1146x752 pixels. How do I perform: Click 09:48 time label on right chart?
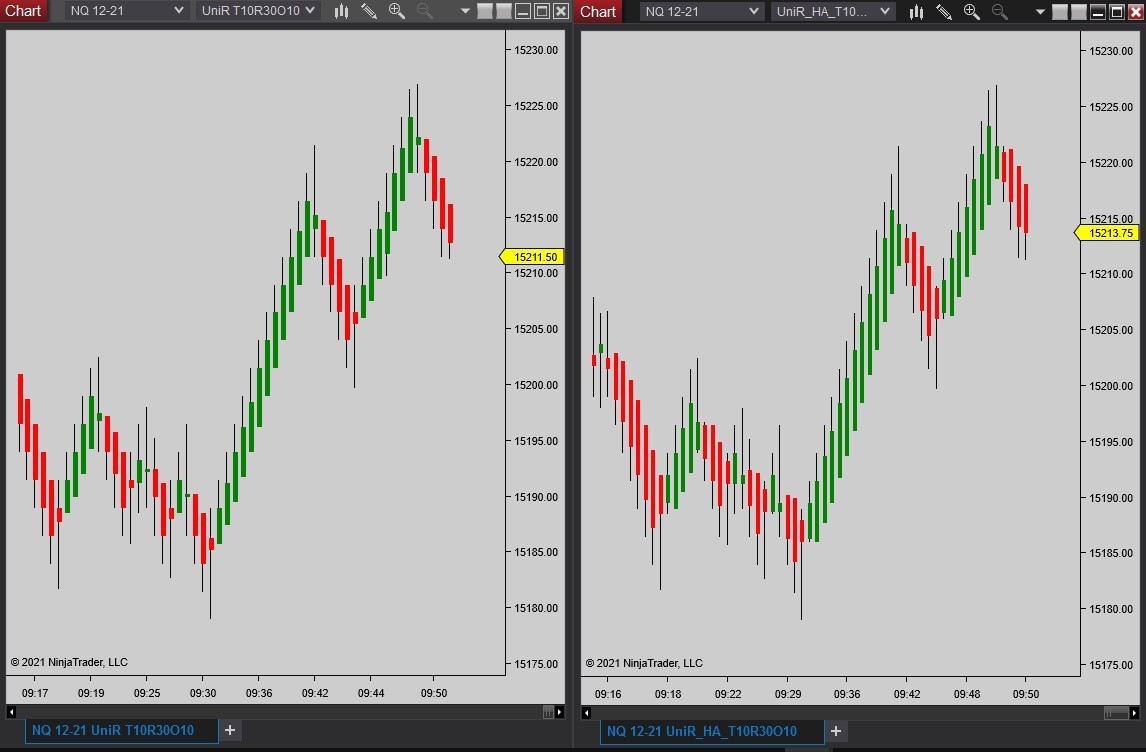coord(967,694)
